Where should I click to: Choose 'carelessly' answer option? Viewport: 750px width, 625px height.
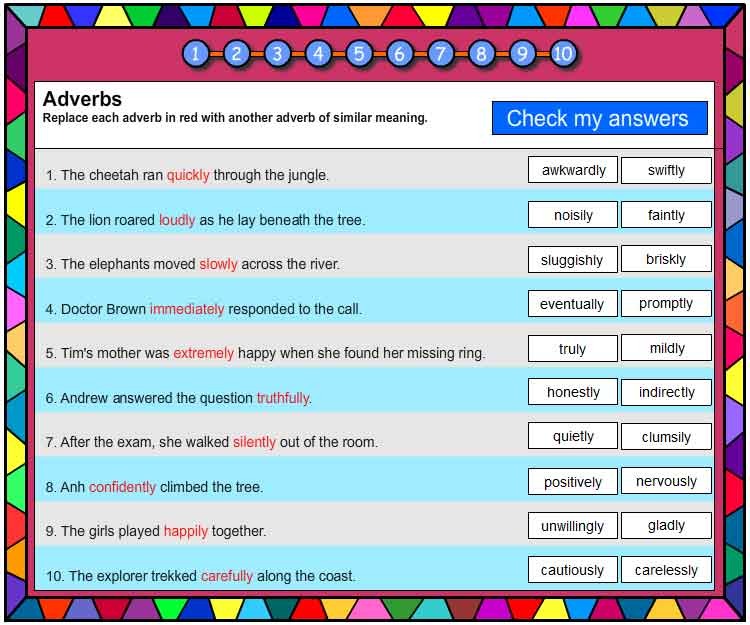[666, 570]
